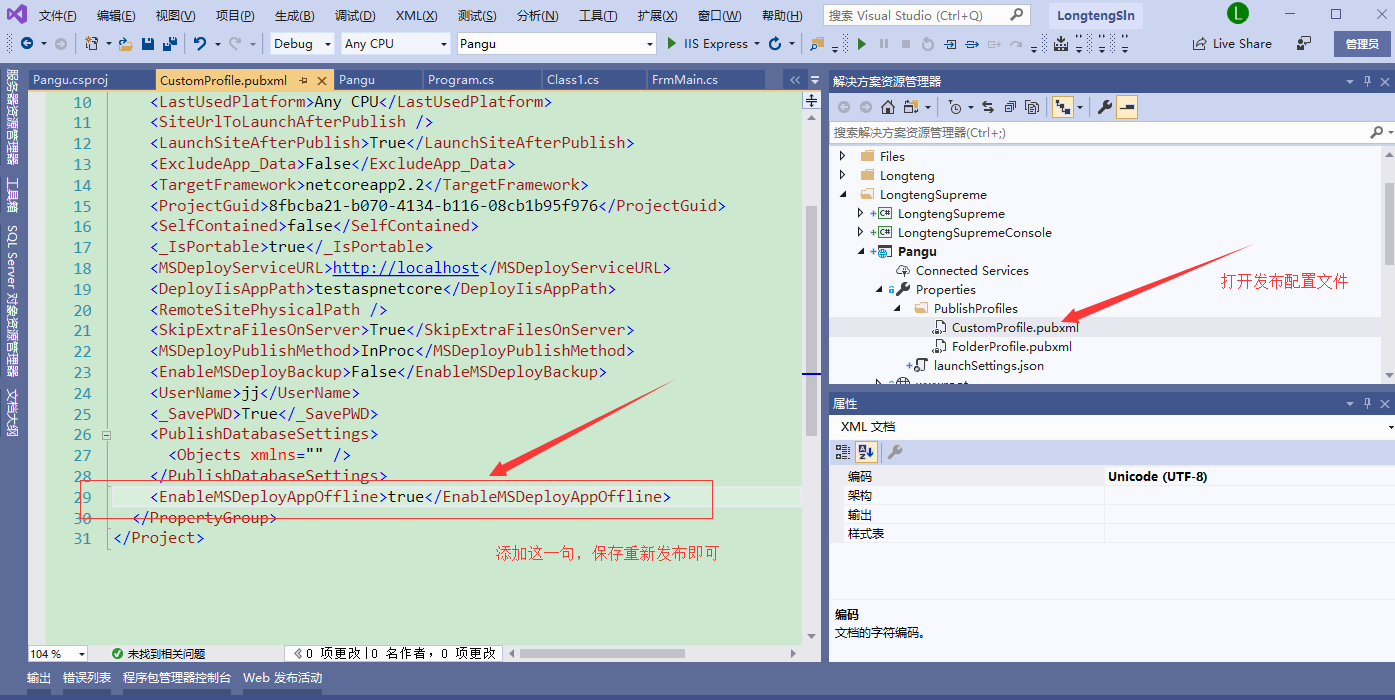Click Show All Files icon in Solution Explorer

point(1033,107)
